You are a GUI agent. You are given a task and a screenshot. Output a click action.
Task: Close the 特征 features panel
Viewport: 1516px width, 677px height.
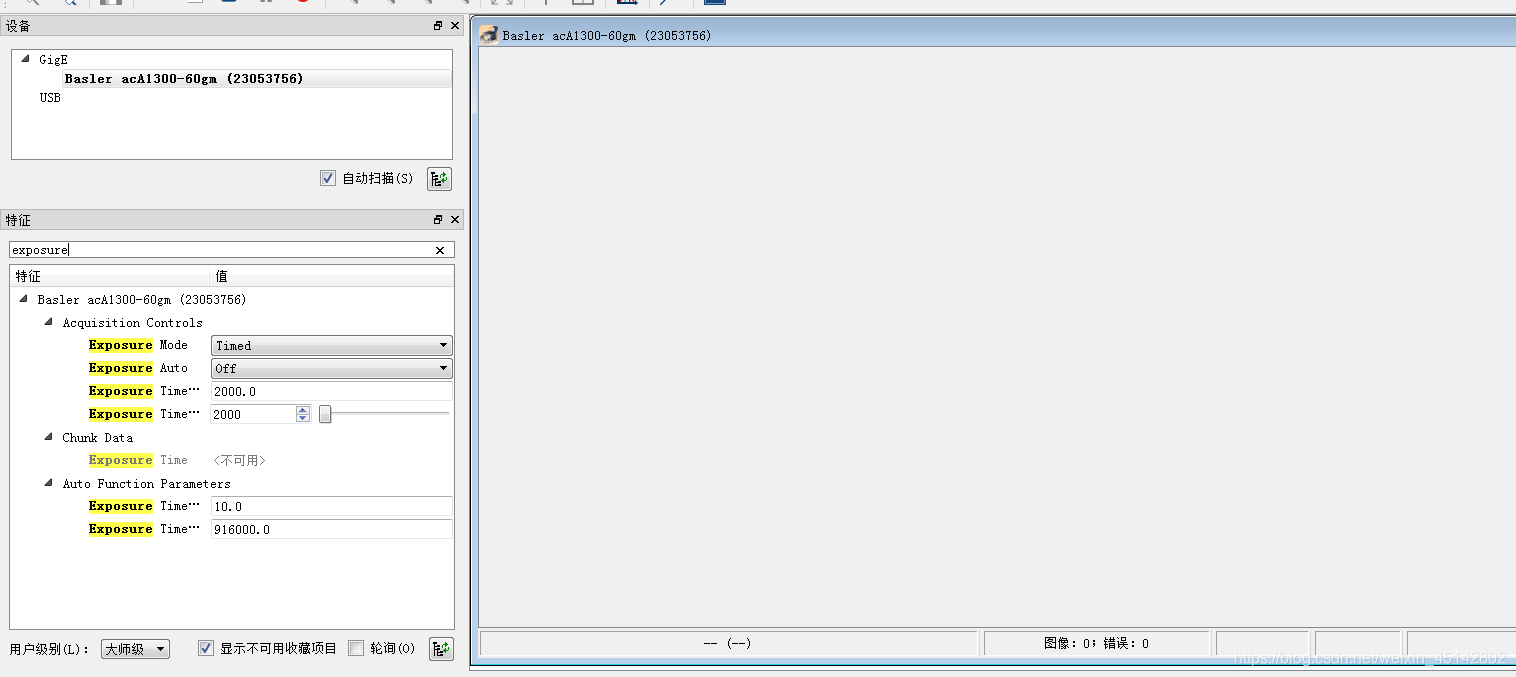455,220
